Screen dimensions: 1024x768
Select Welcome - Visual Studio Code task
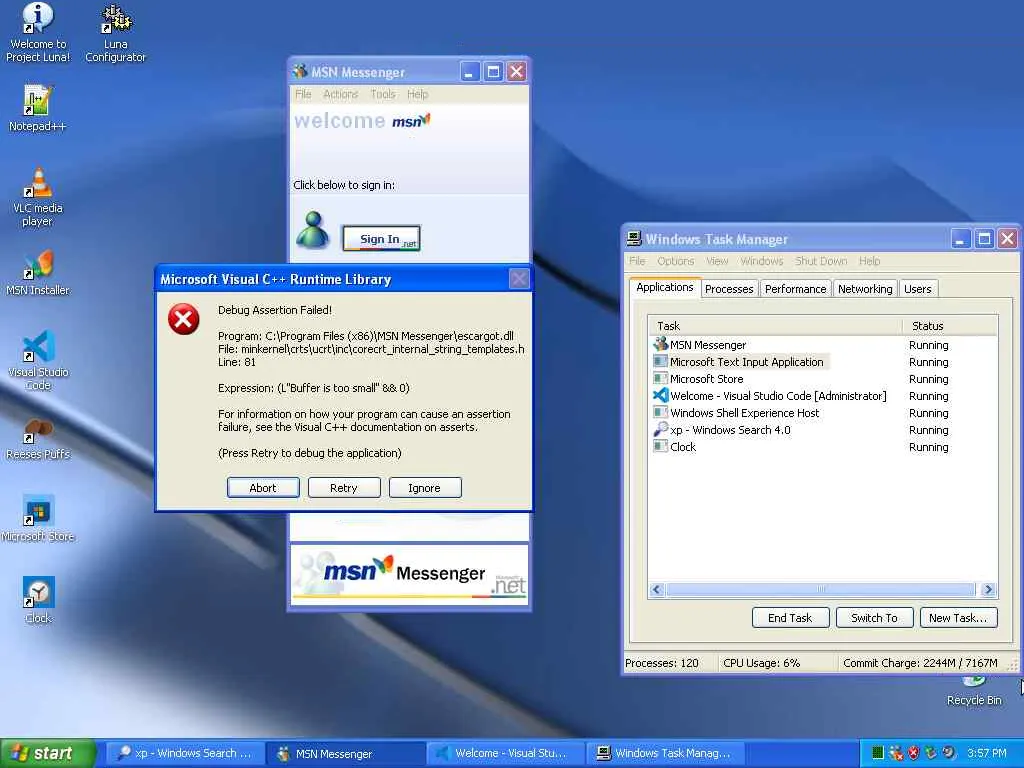(x=824, y=396)
